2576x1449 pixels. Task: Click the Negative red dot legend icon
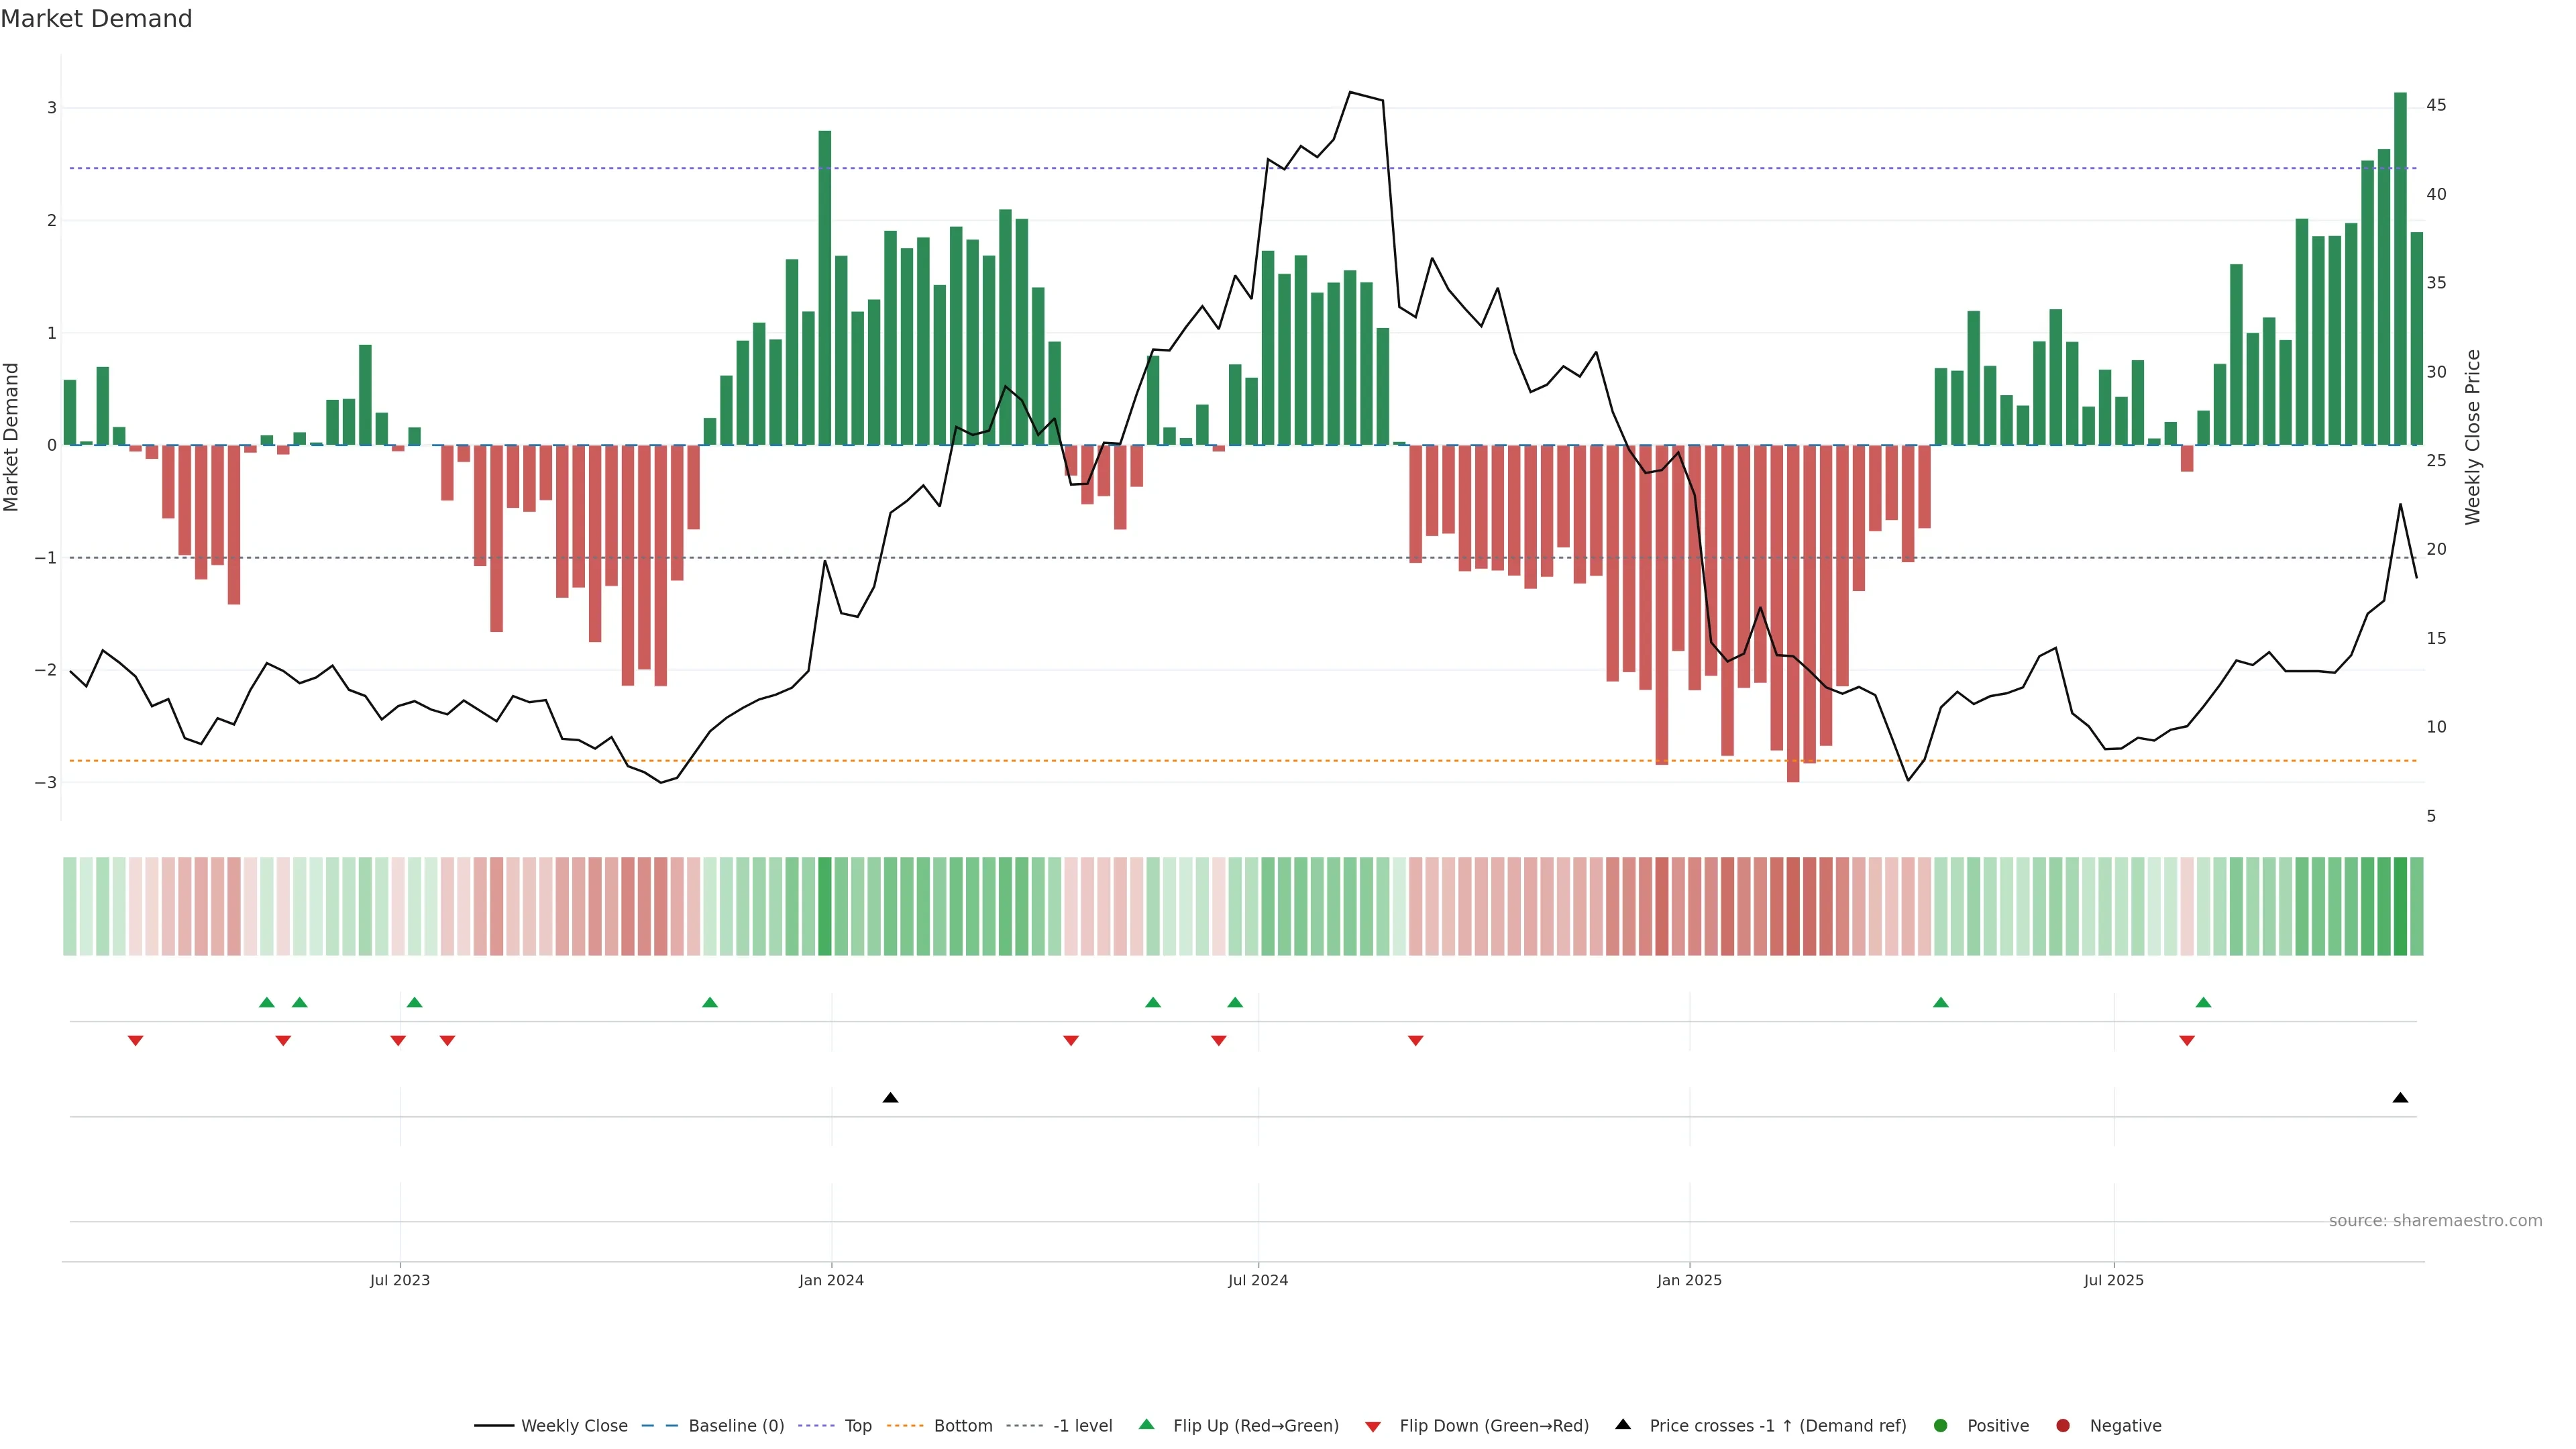tap(2063, 1426)
